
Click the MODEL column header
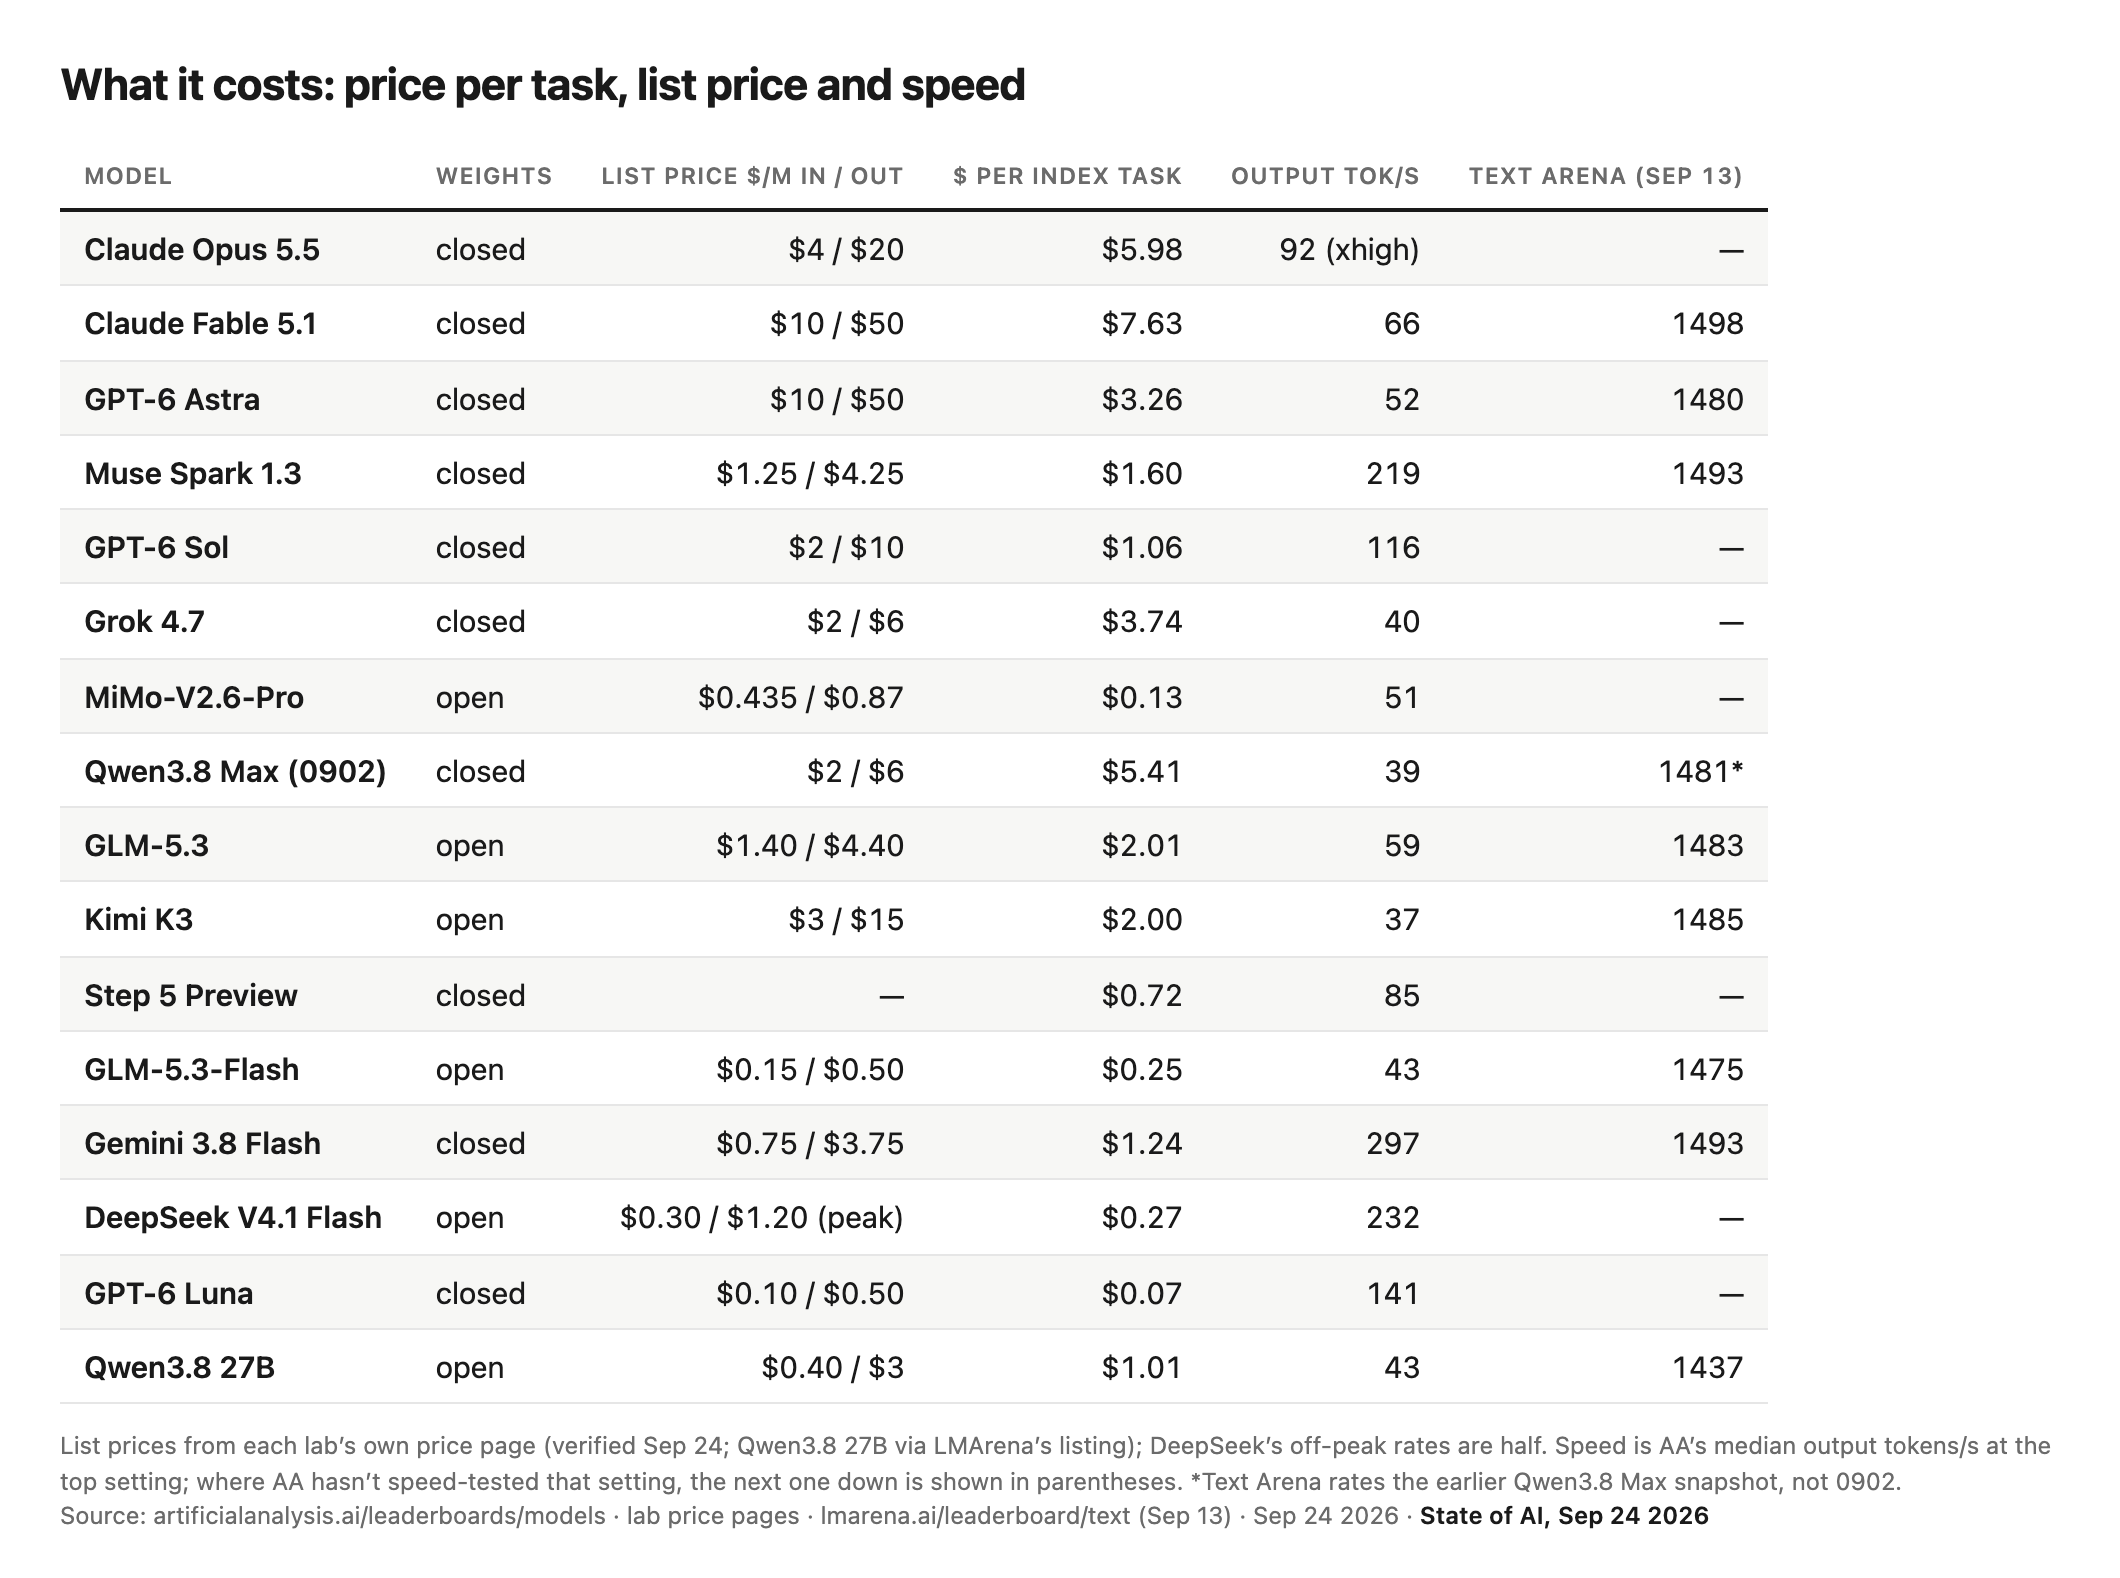tap(128, 176)
